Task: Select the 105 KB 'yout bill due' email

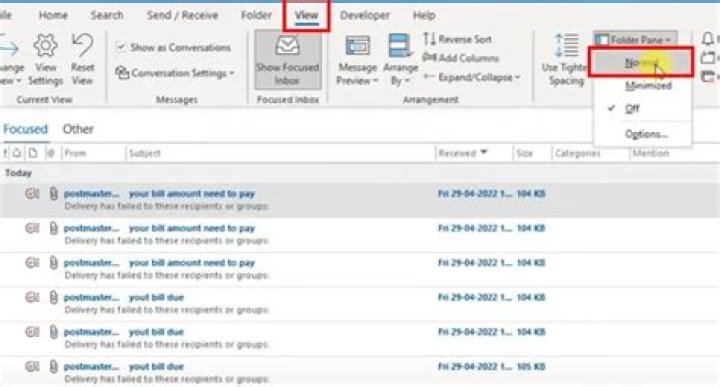Action: tap(360, 372)
